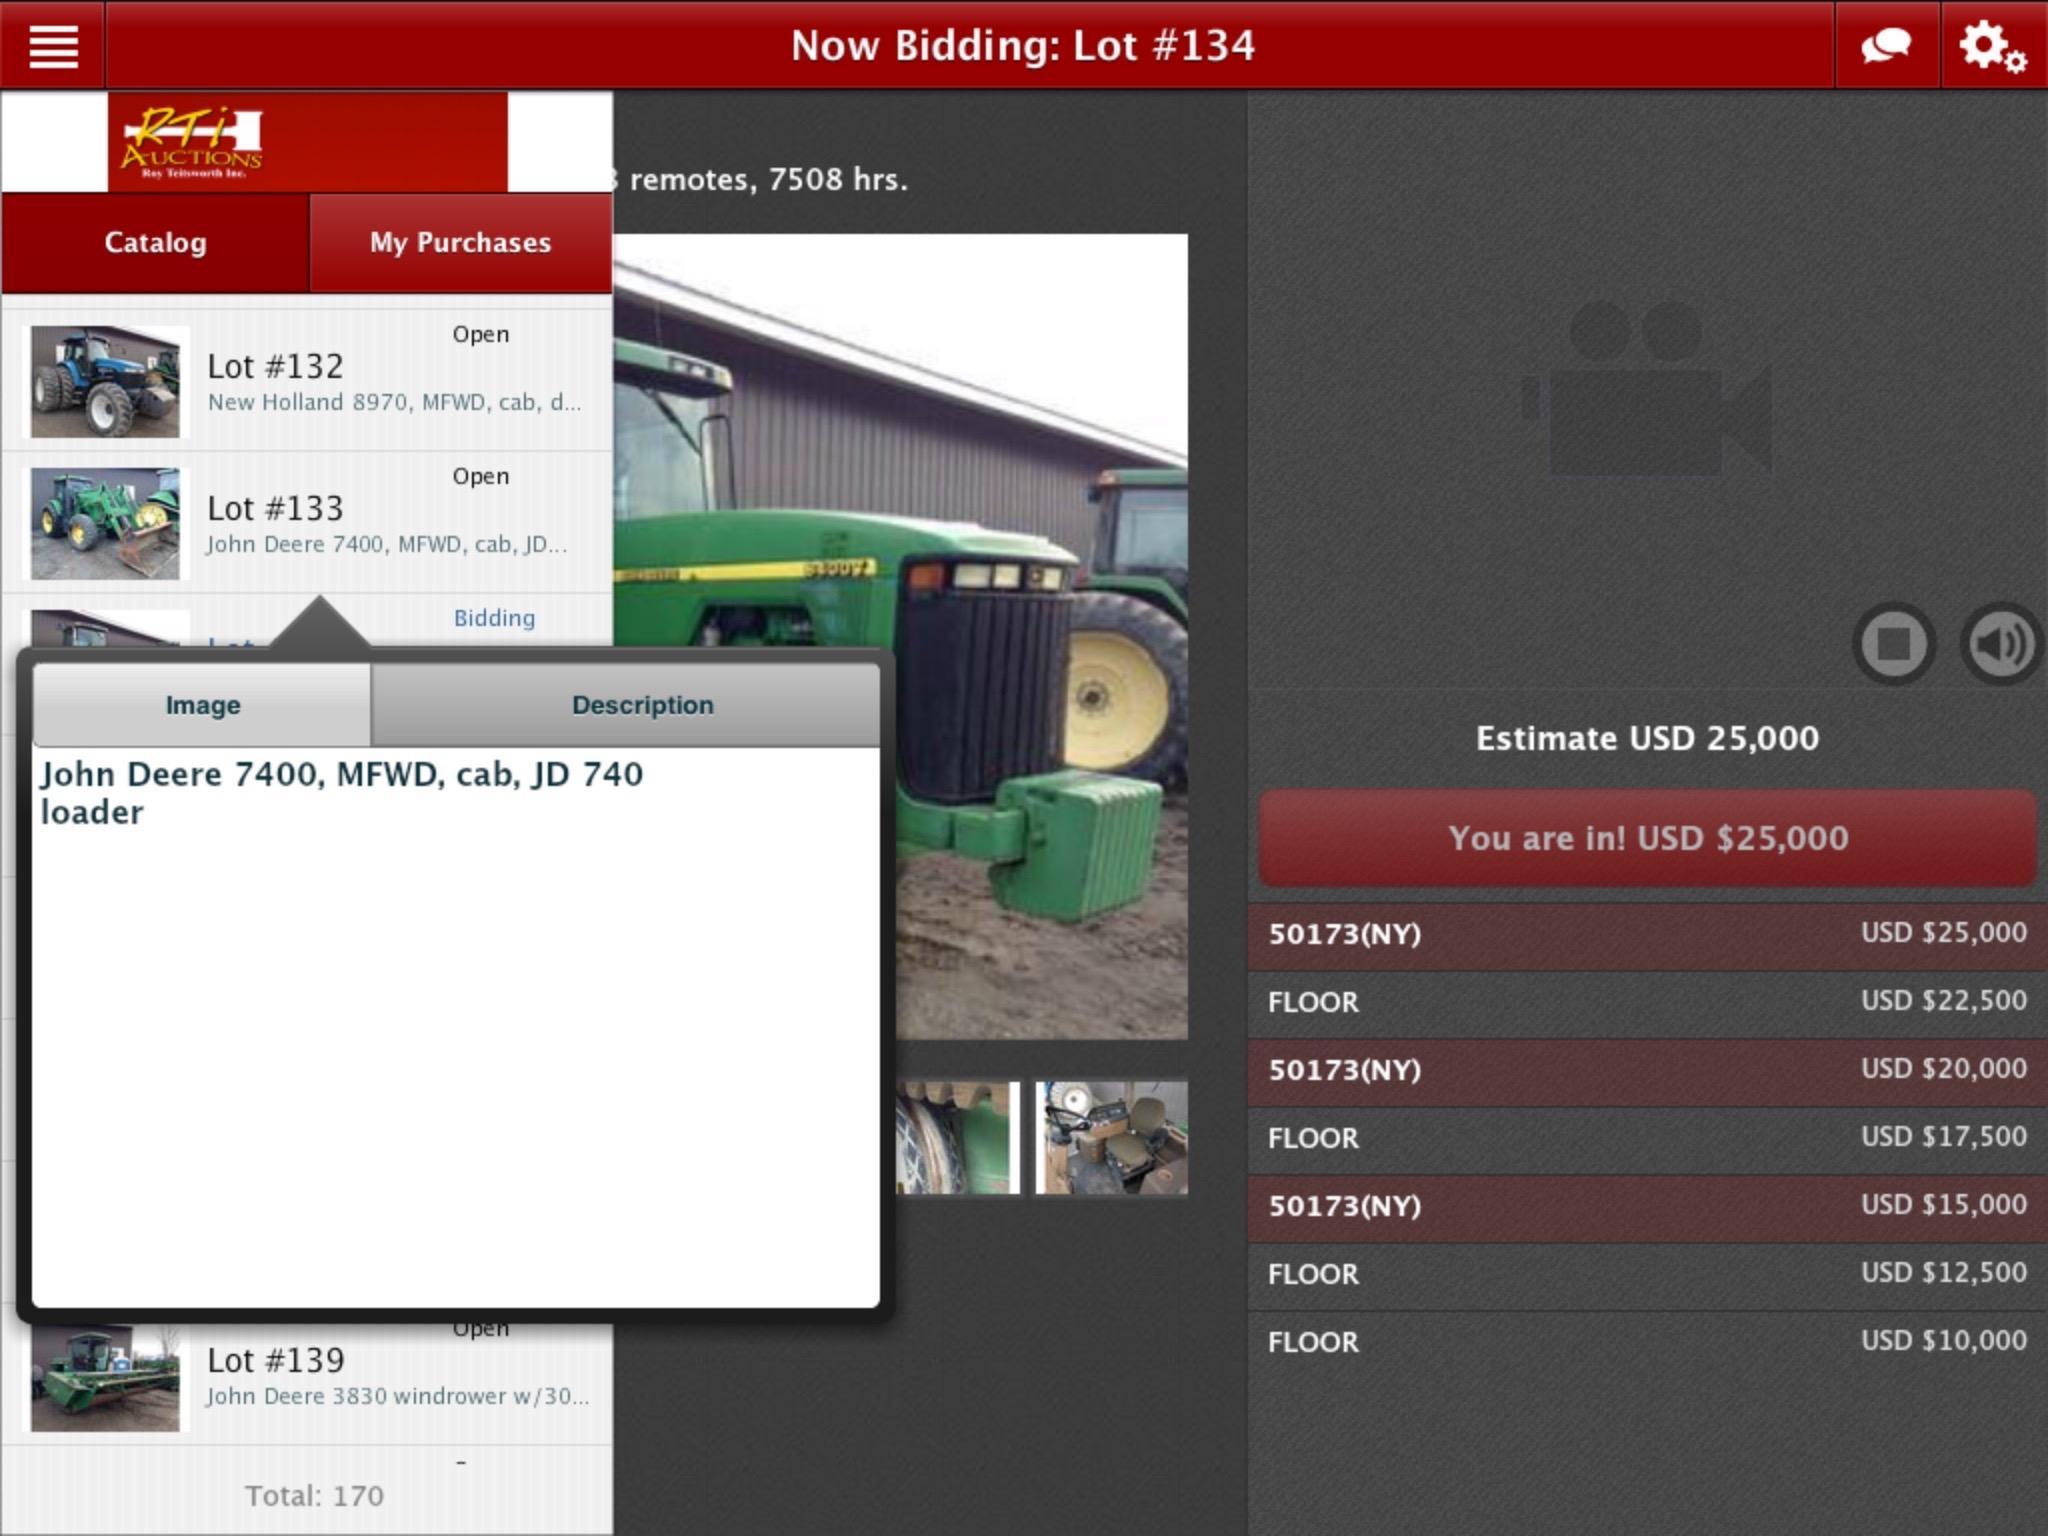Click the 'Now Bidding: Lot #134' title
Viewport: 2048px width, 1536px height.
[x=1022, y=46]
